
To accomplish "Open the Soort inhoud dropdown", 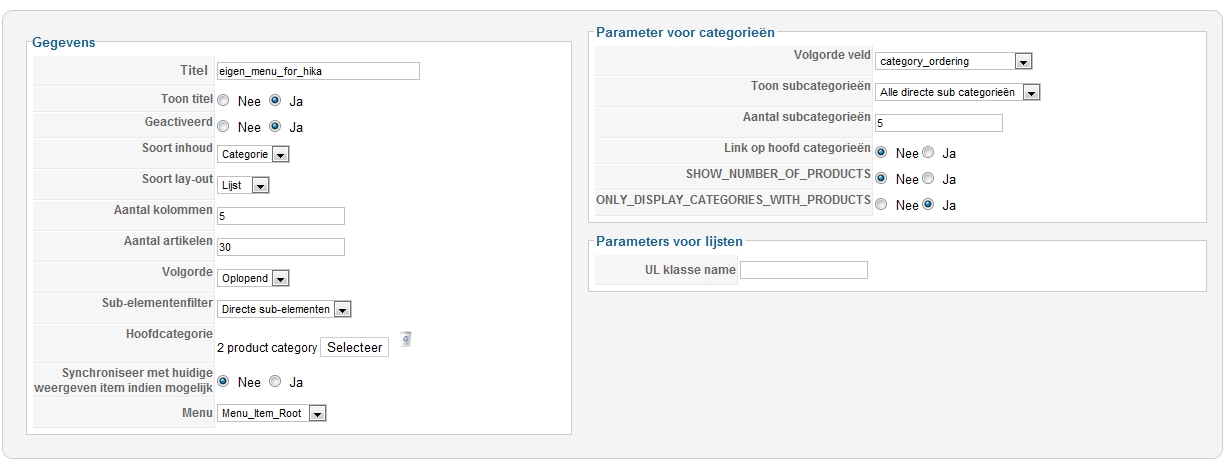I will pos(253,155).
